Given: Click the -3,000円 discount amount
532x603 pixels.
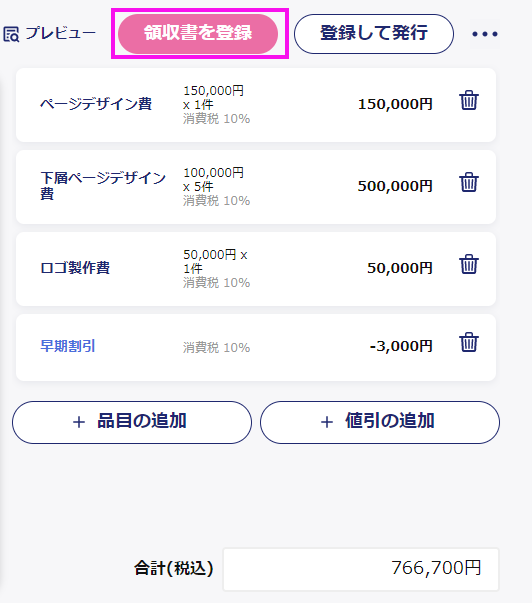Looking at the screenshot, I should tap(401, 346).
